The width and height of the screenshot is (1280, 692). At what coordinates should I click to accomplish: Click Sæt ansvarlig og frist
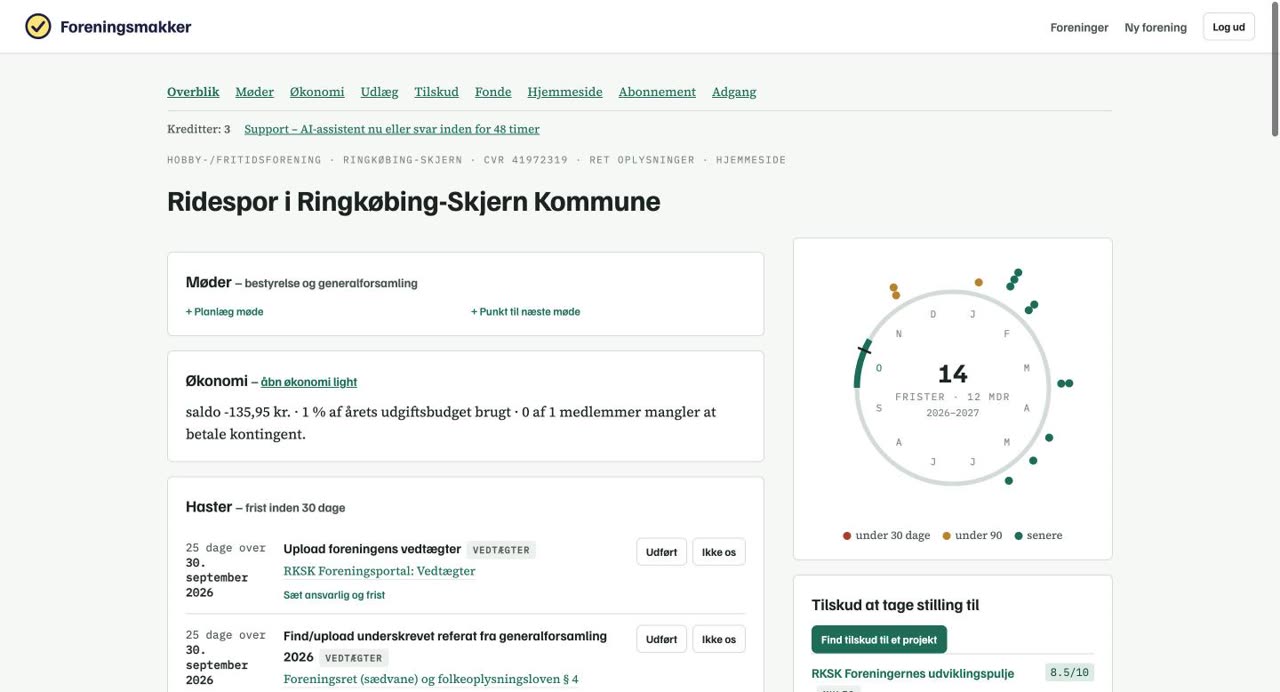334,595
